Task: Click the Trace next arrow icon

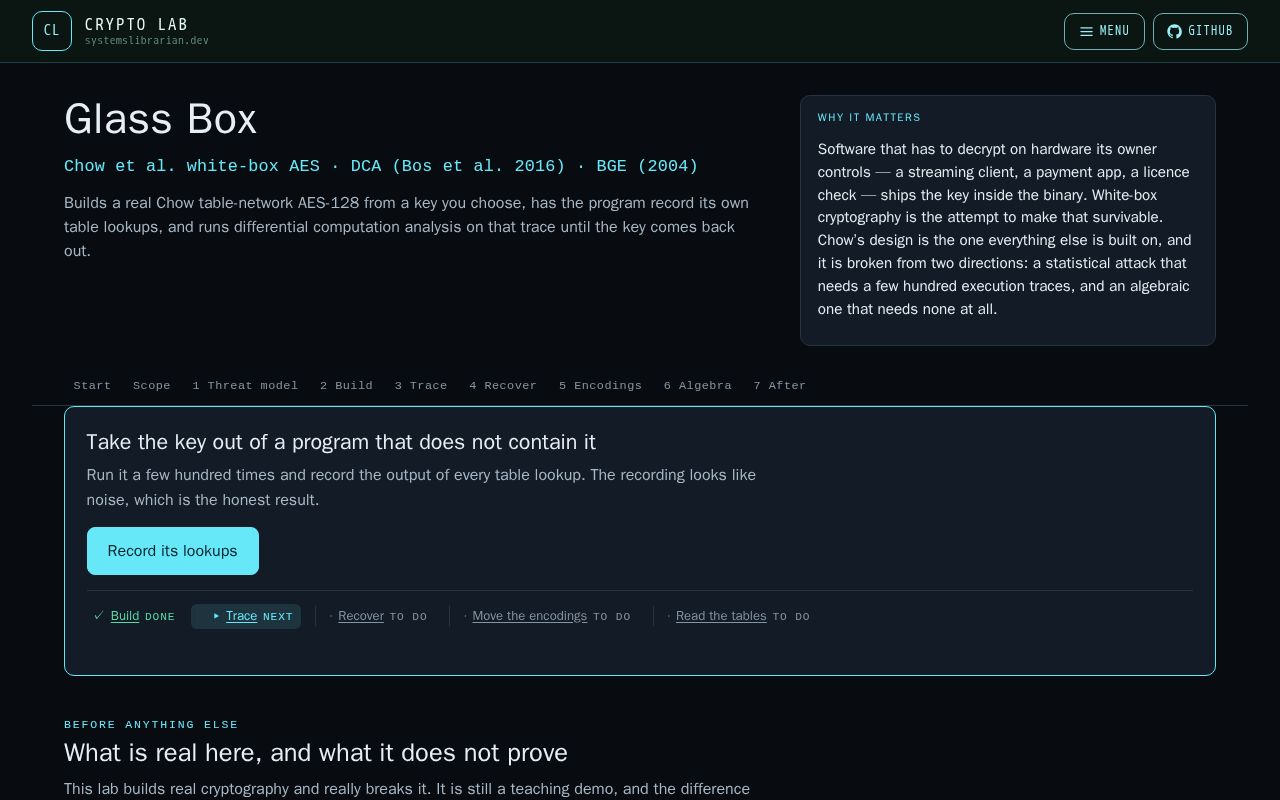Action: pyautogui.click(x=216, y=616)
